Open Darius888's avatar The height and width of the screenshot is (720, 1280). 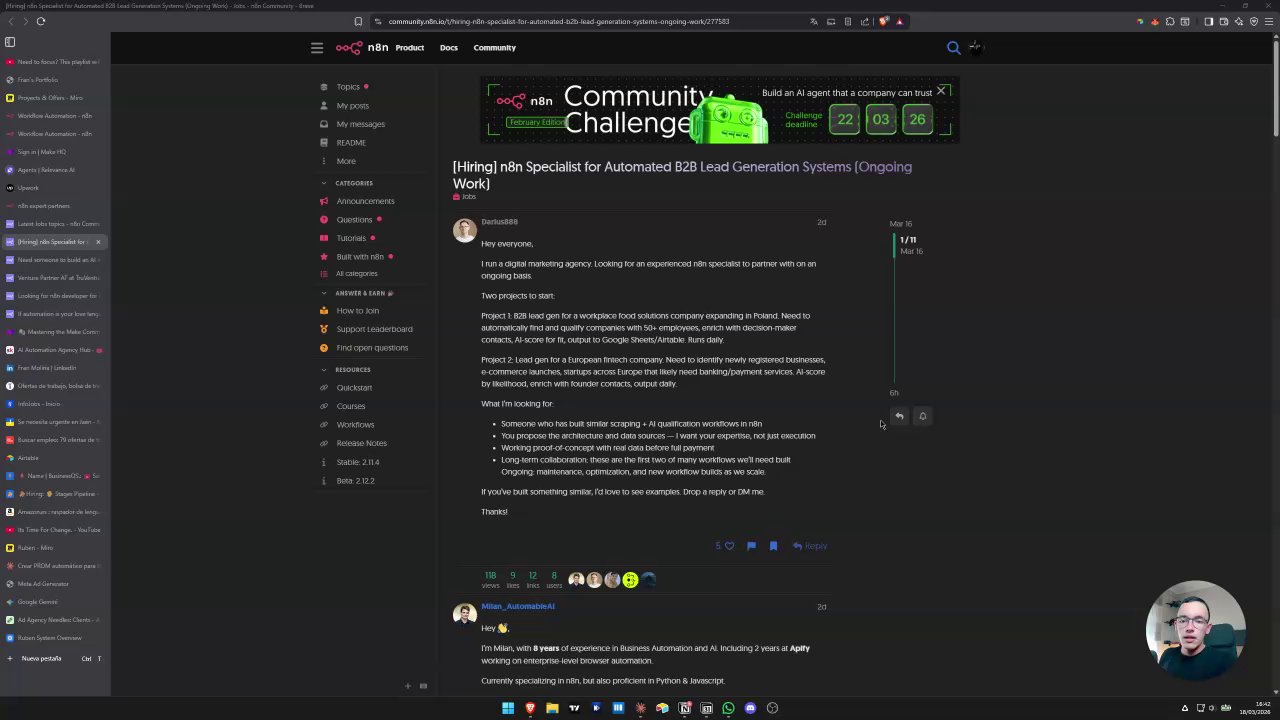[464, 230]
